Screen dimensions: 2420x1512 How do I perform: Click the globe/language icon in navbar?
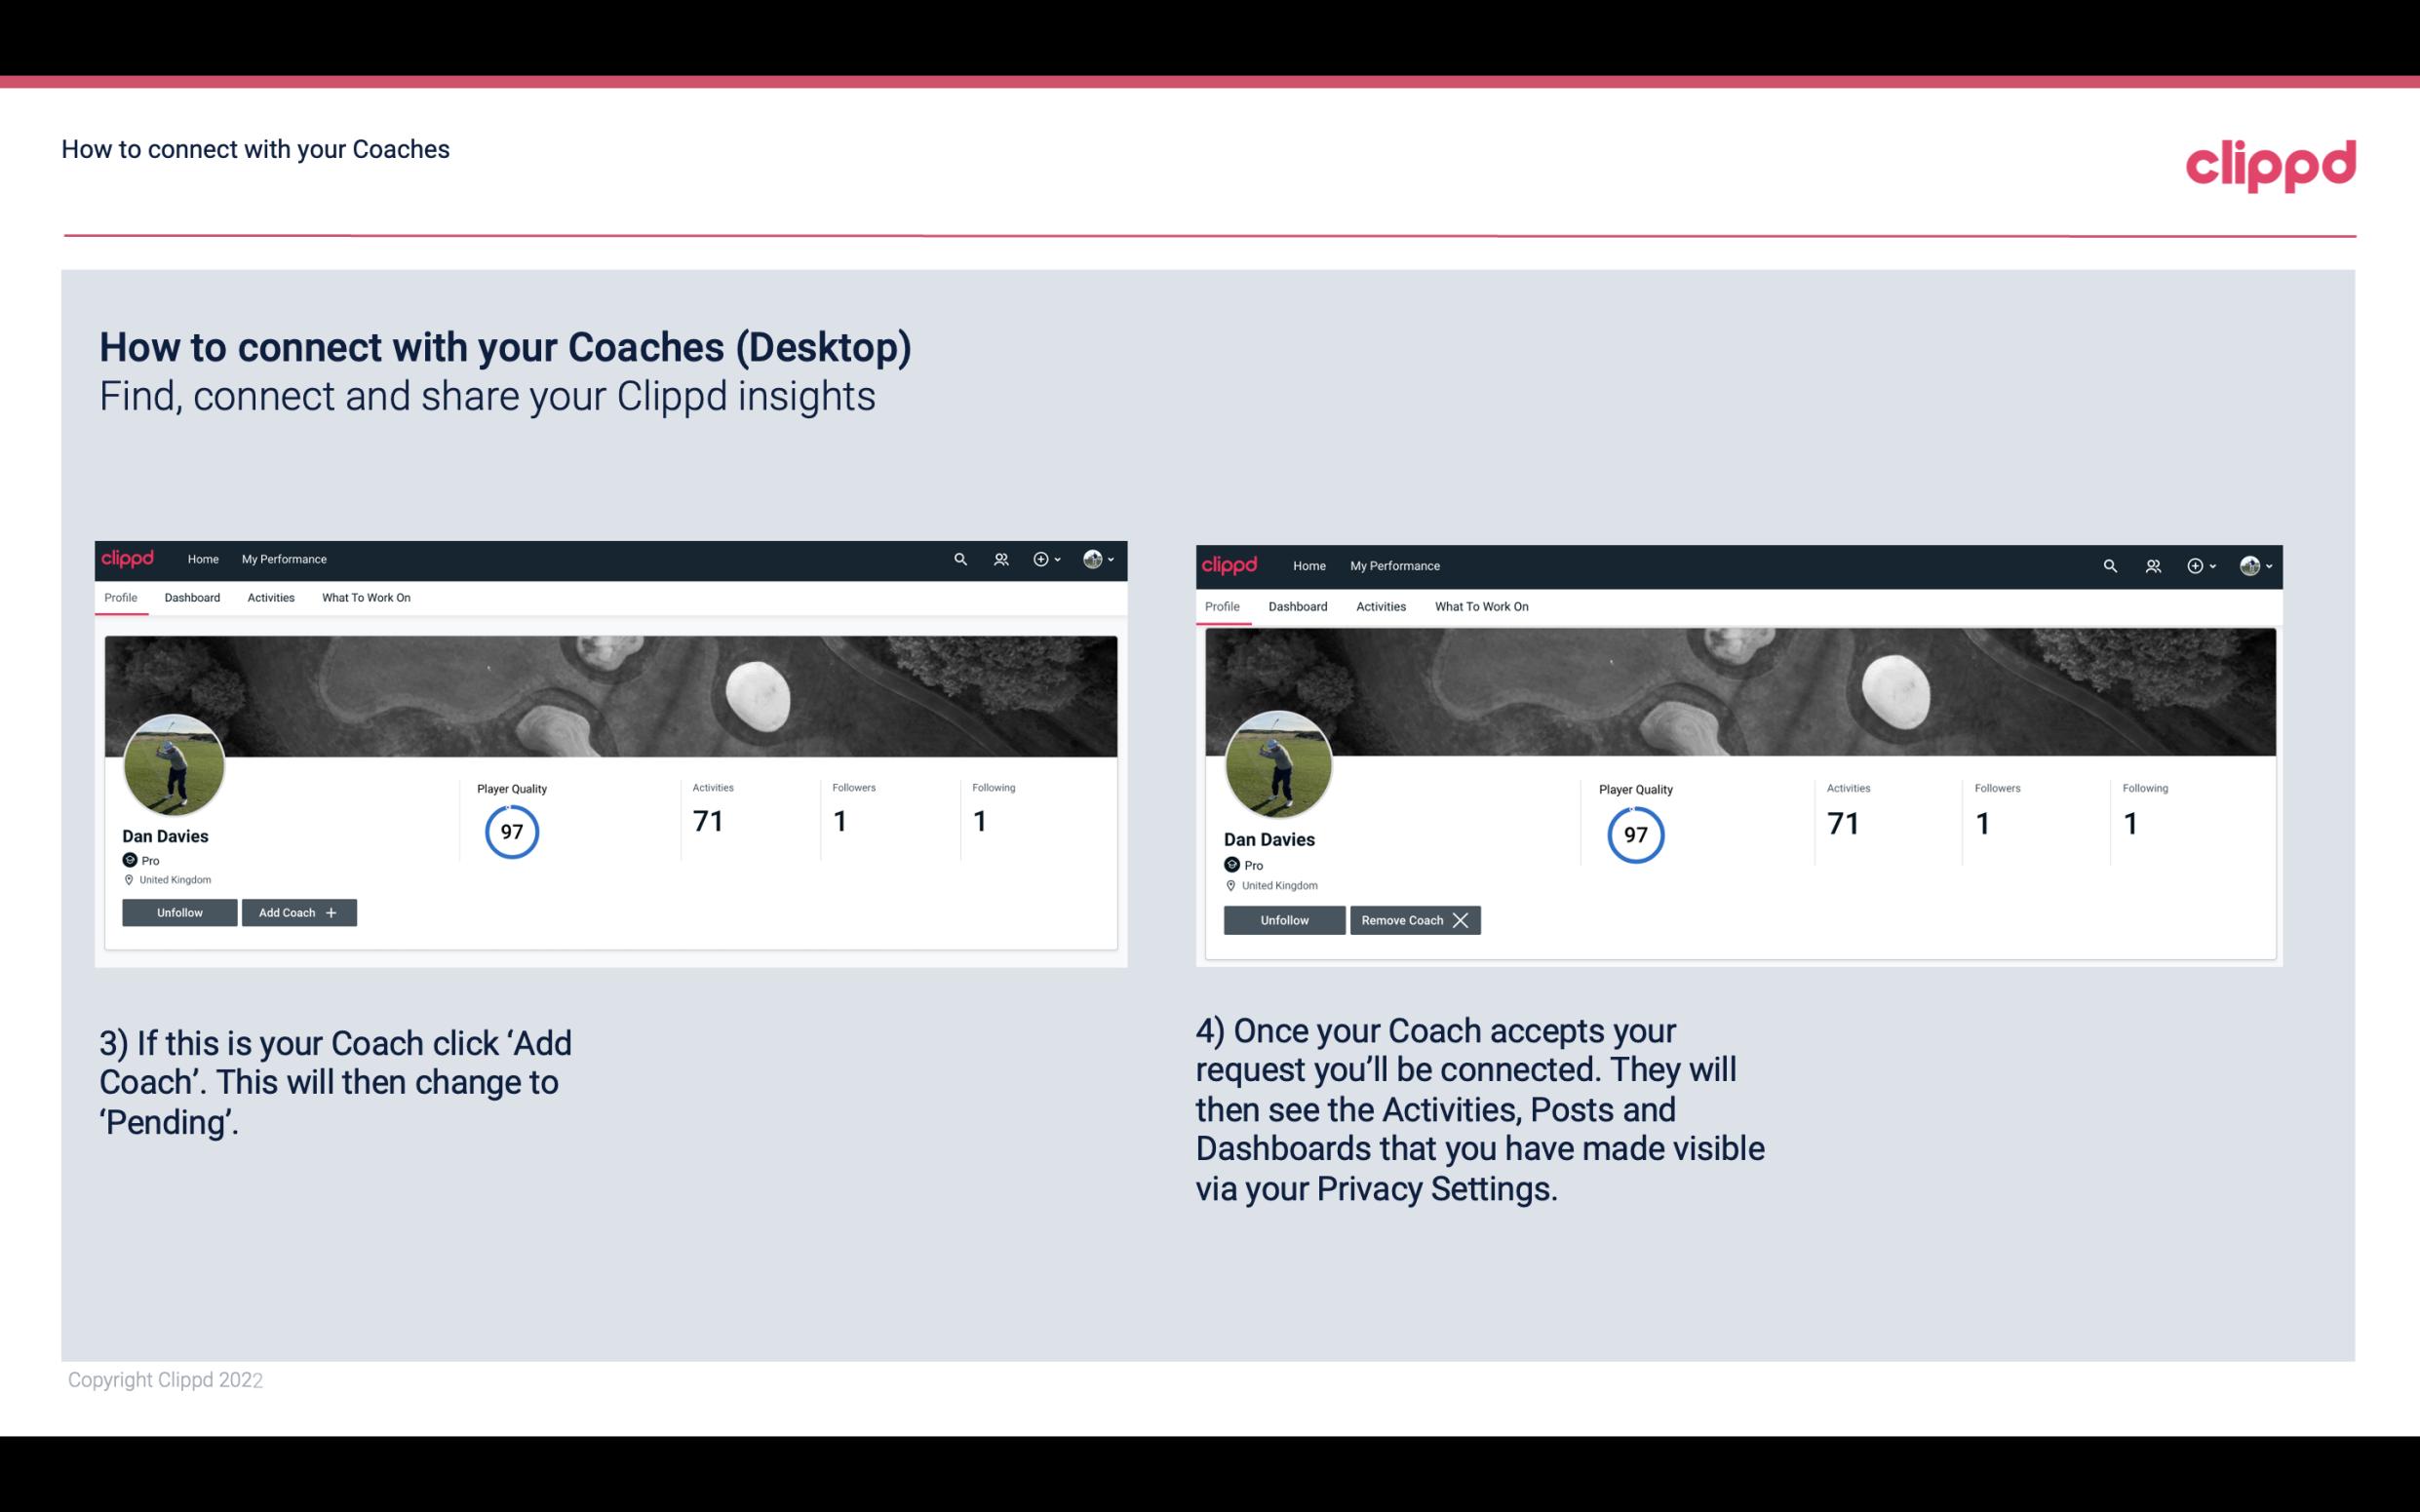pyautogui.click(x=1094, y=558)
